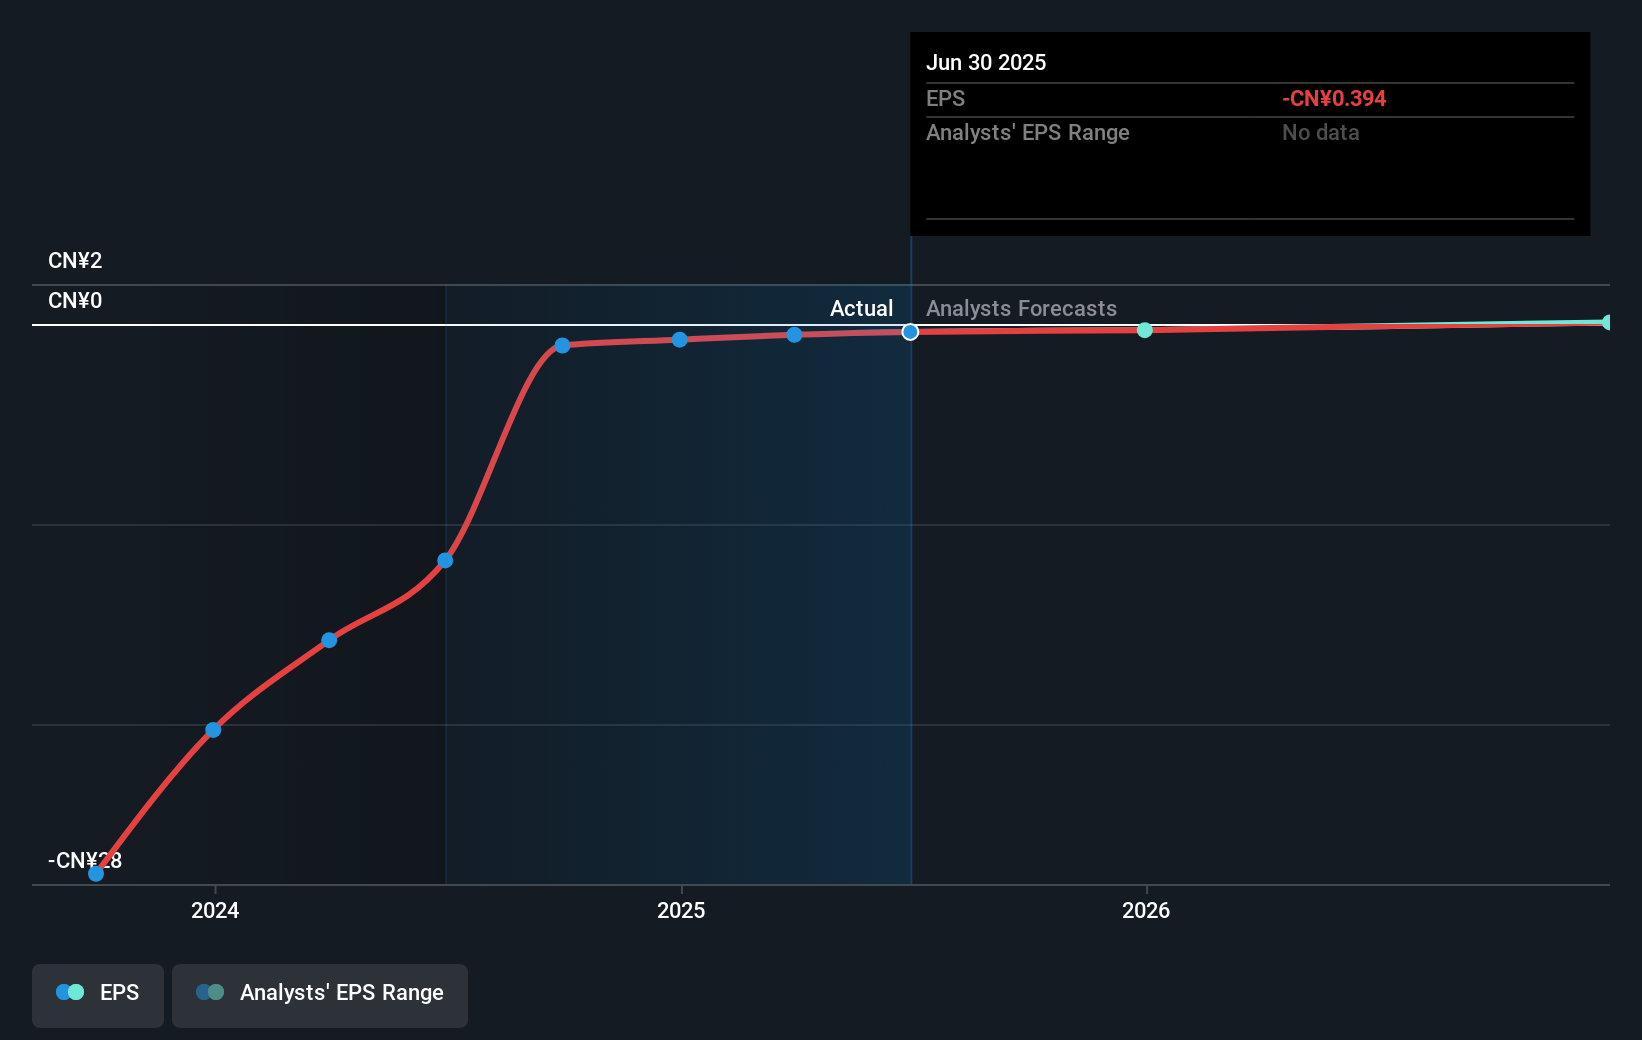Click the CN¥0 y-axis label
The width and height of the screenshot is (1642, 1040).
point(75,301)
